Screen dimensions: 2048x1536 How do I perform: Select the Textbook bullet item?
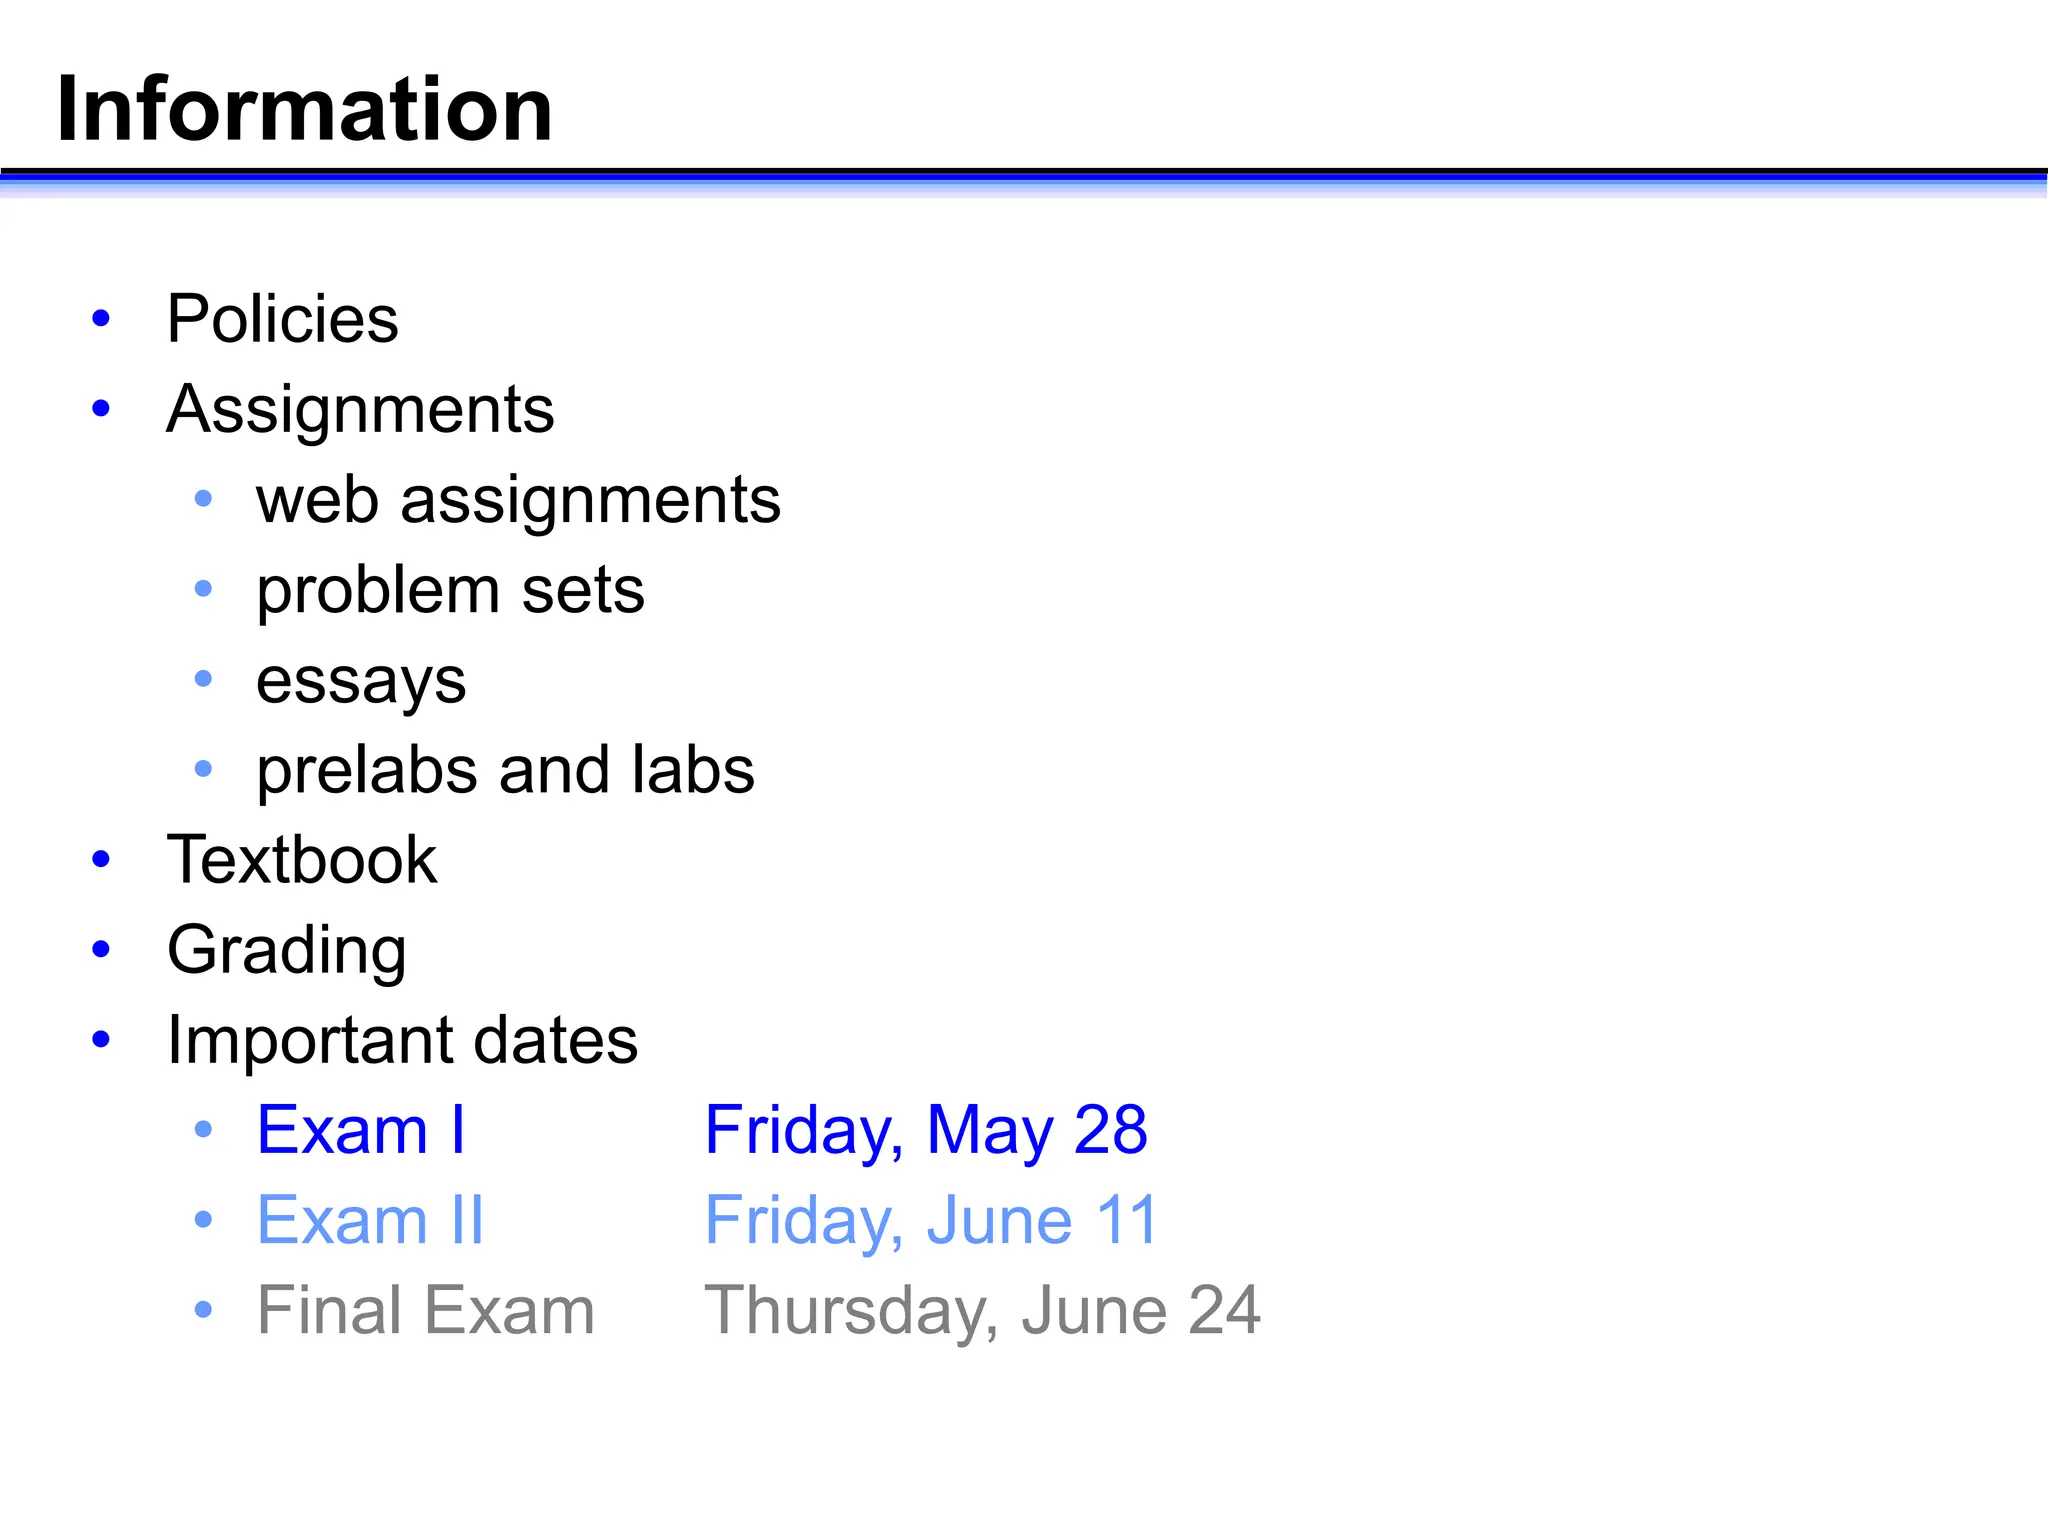[302, 859]
